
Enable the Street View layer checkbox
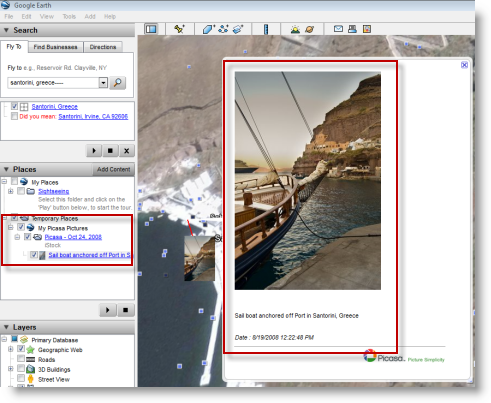click(x=21, y=378)
